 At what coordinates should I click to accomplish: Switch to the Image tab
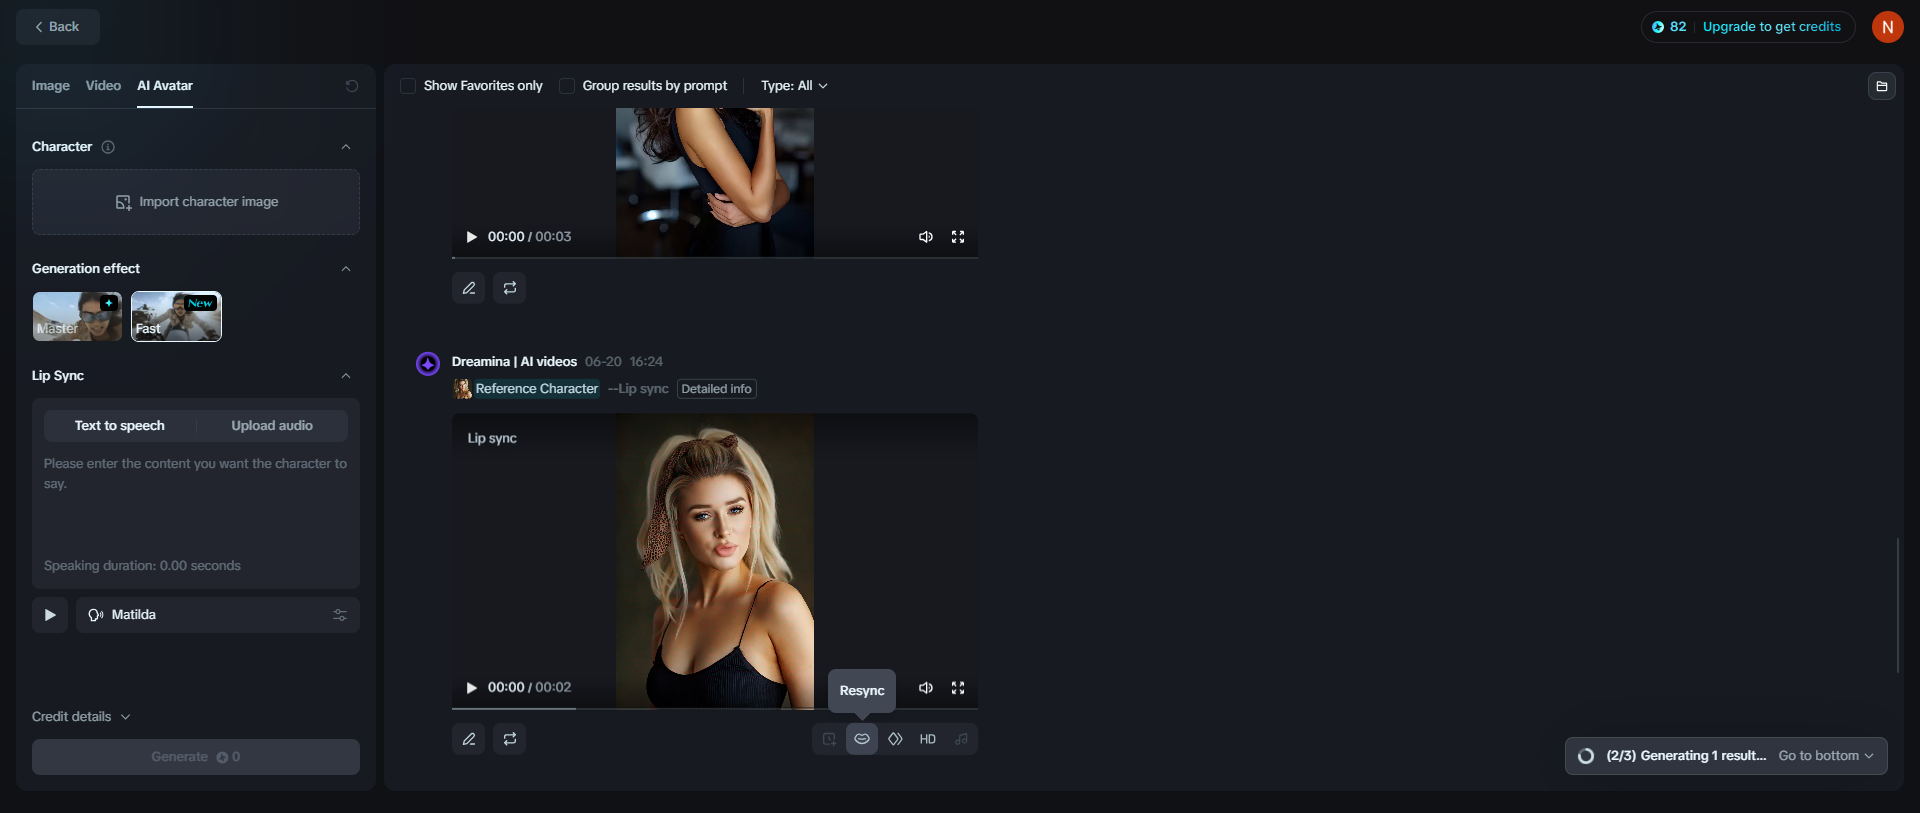(x=51, y=86)
